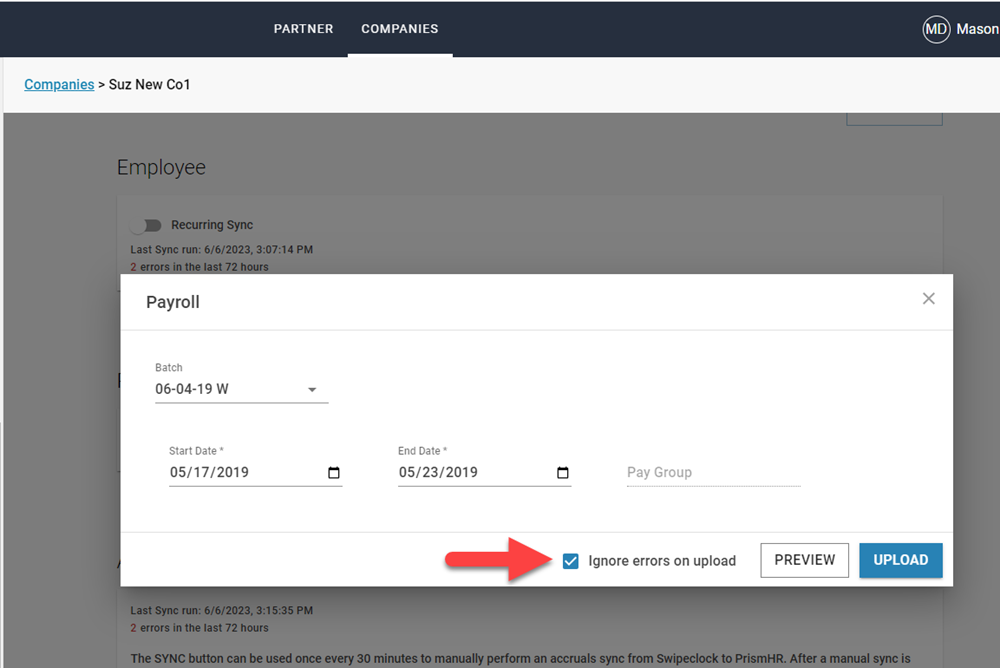Click the Suz New Co1 breadcrumb
1000x668 pixels.
(150, 84)
